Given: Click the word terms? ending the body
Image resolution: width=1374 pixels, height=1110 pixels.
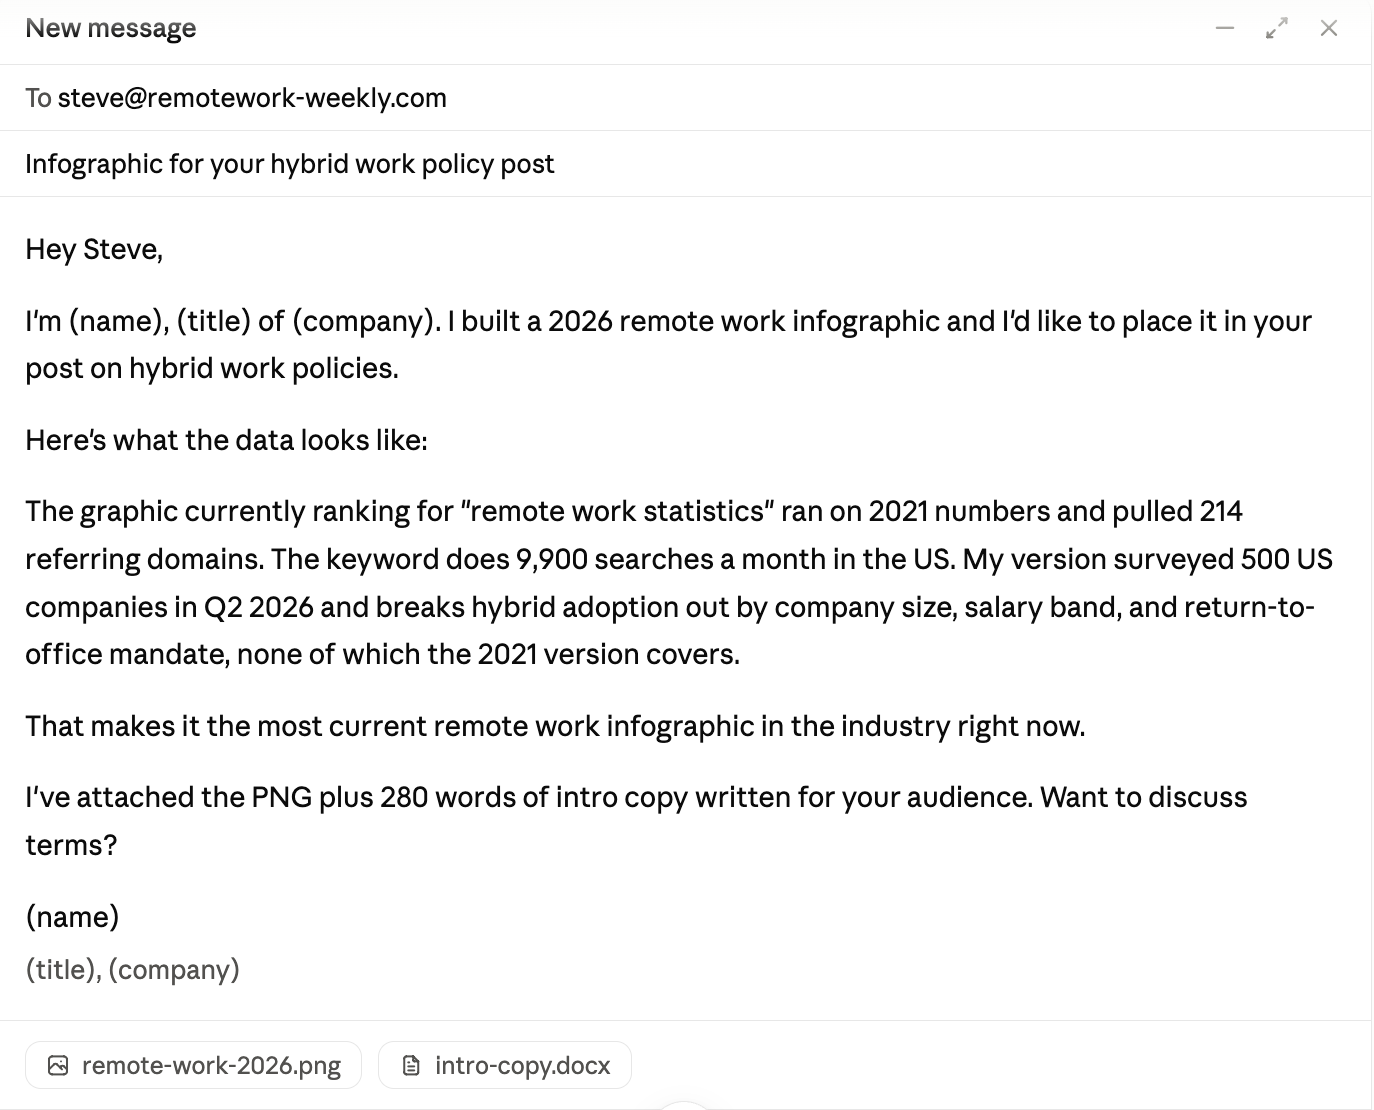Looking at the screenshot, I should point(71,845).
